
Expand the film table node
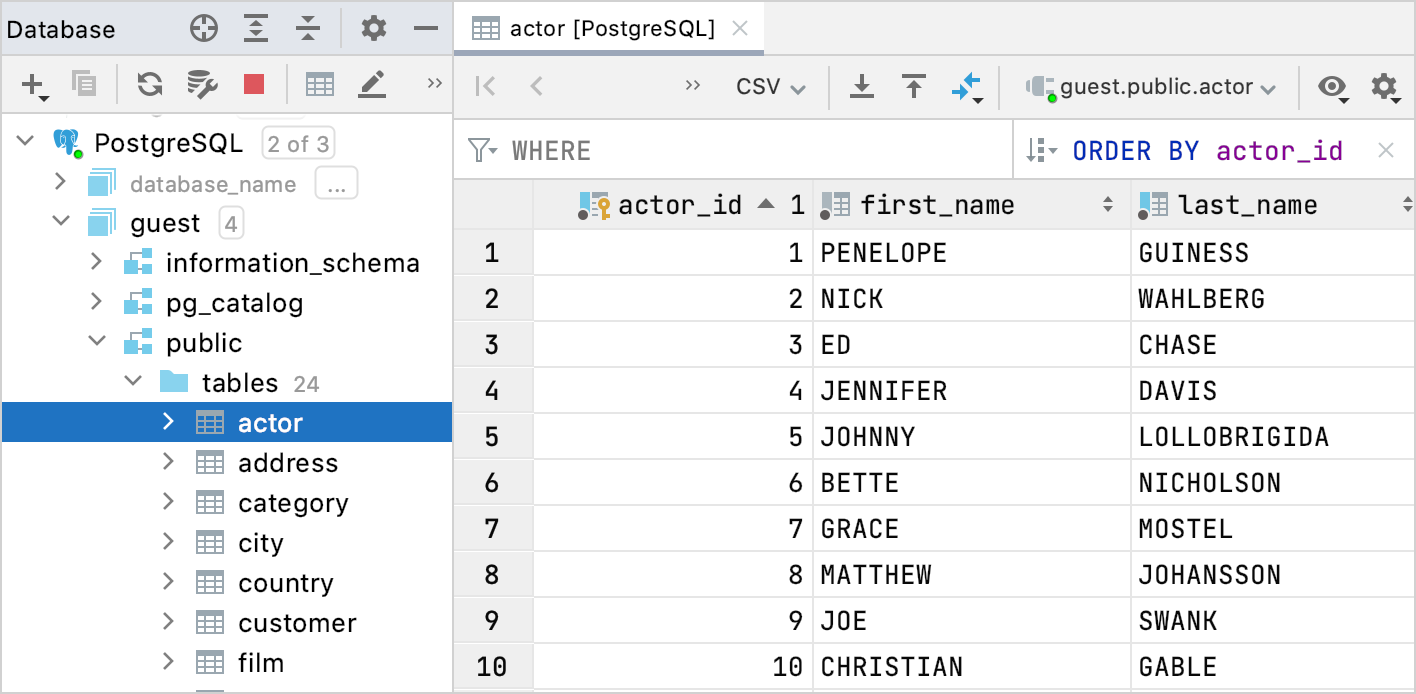[168, 662]
